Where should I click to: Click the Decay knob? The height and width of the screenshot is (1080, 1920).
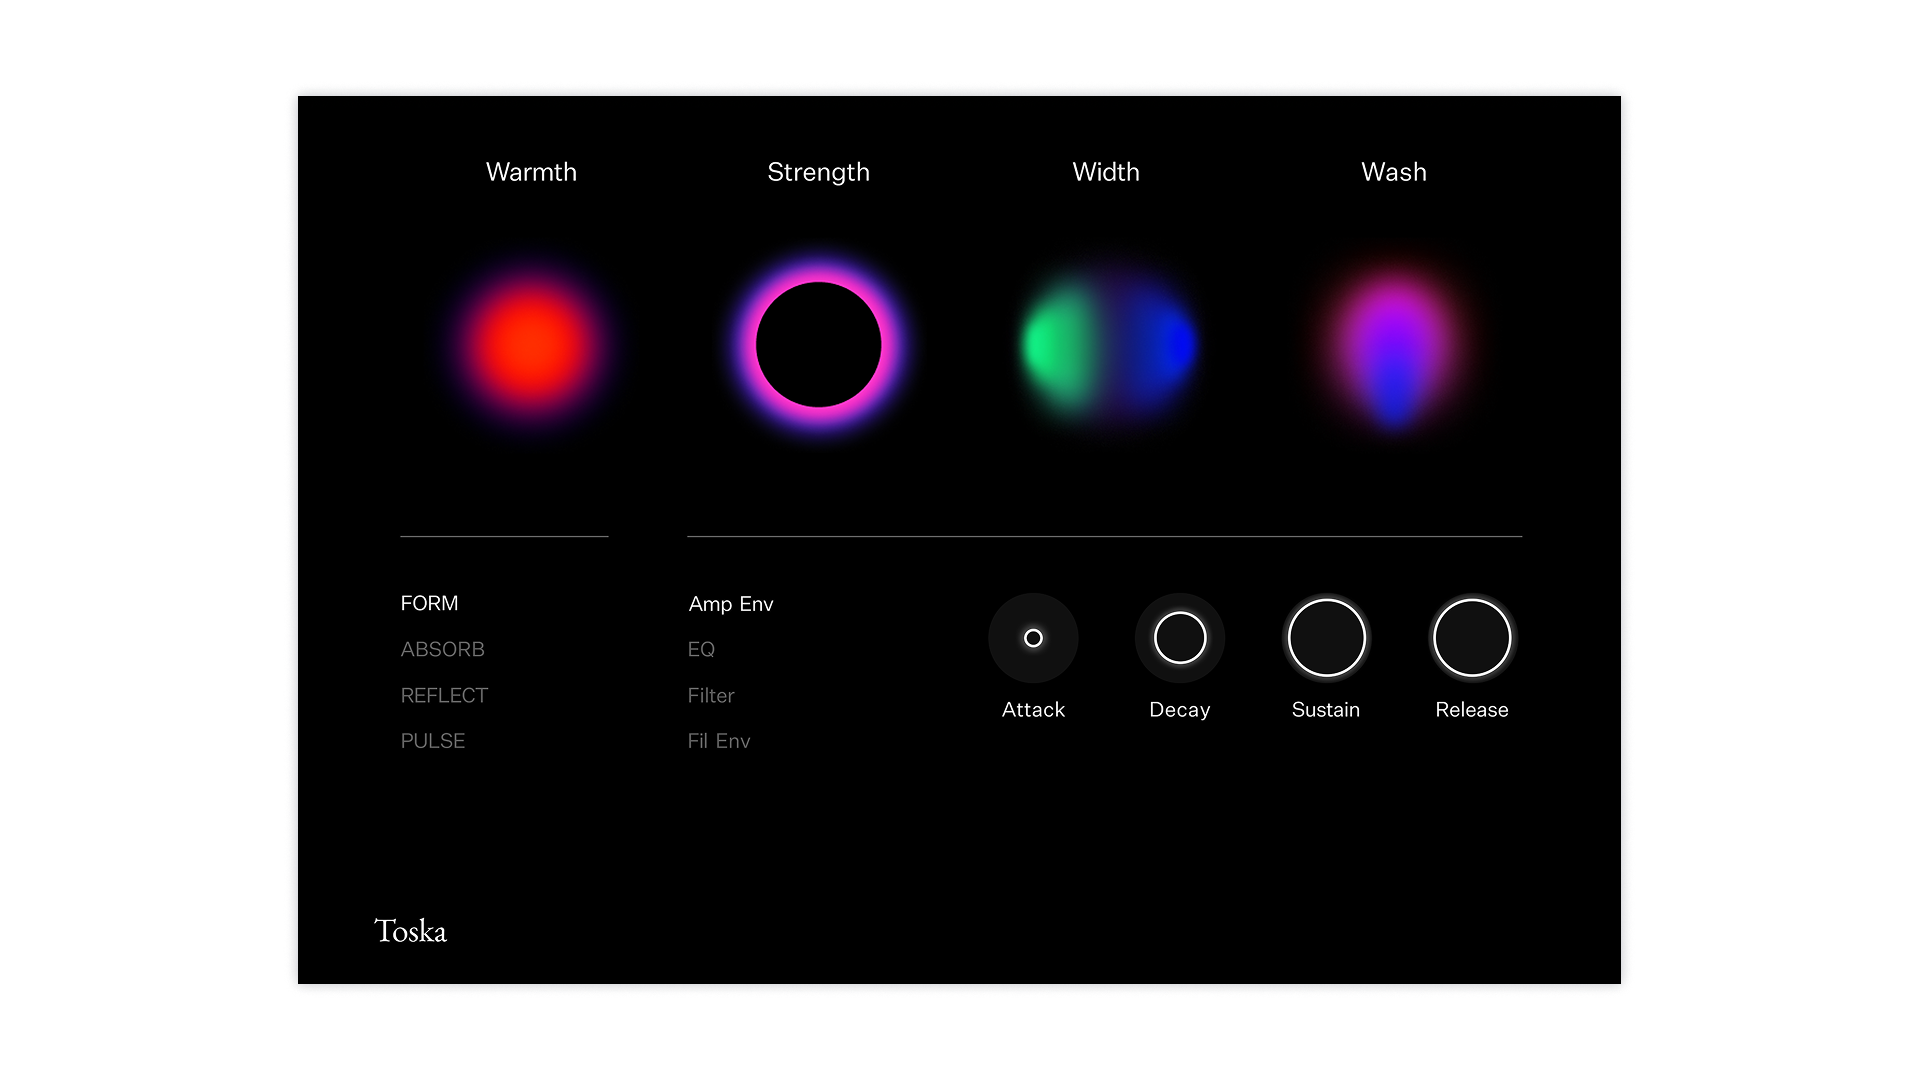[1180, 638]
